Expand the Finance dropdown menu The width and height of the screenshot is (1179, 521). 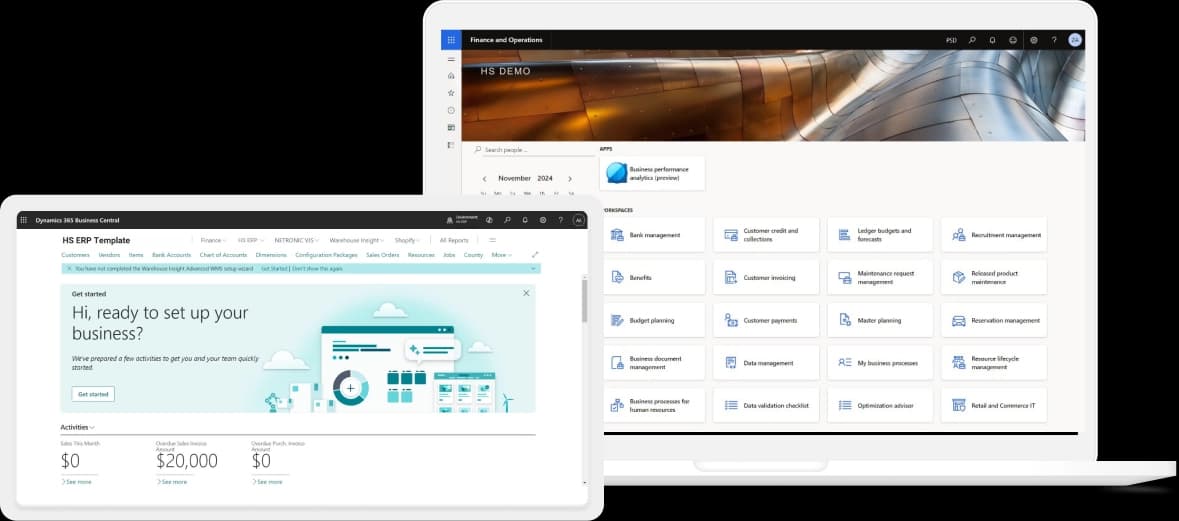point(213,240)
